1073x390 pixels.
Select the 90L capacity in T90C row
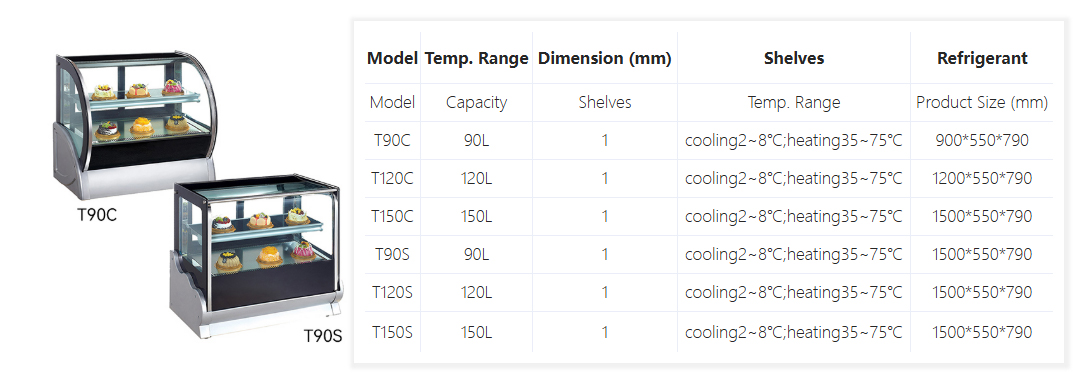476,141
